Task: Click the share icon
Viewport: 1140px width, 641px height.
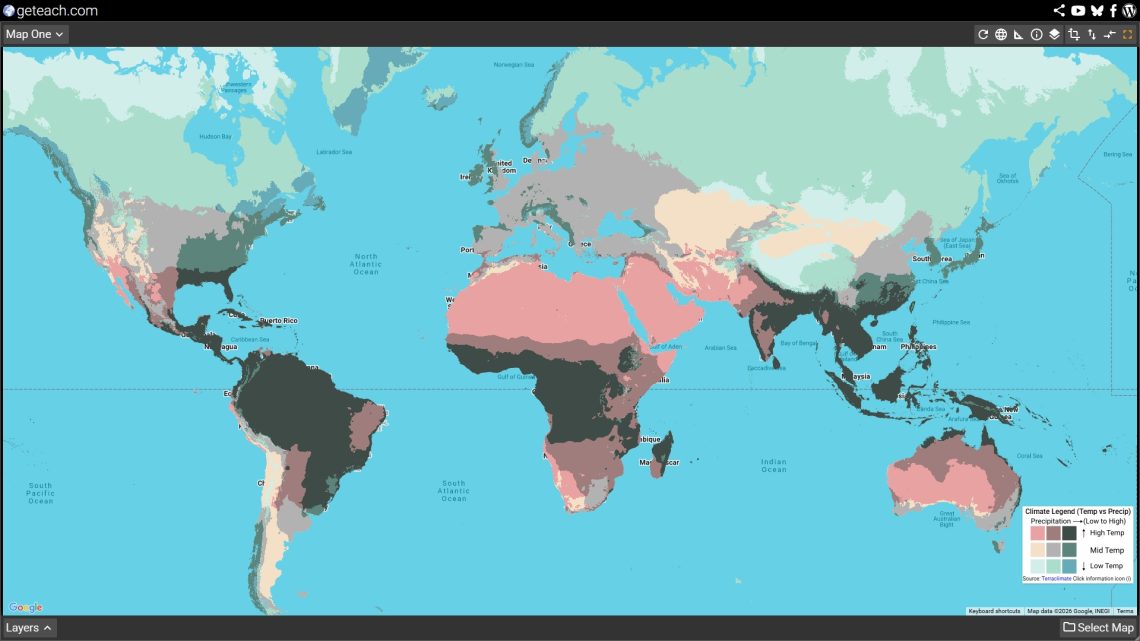Action: [1059, 11]
